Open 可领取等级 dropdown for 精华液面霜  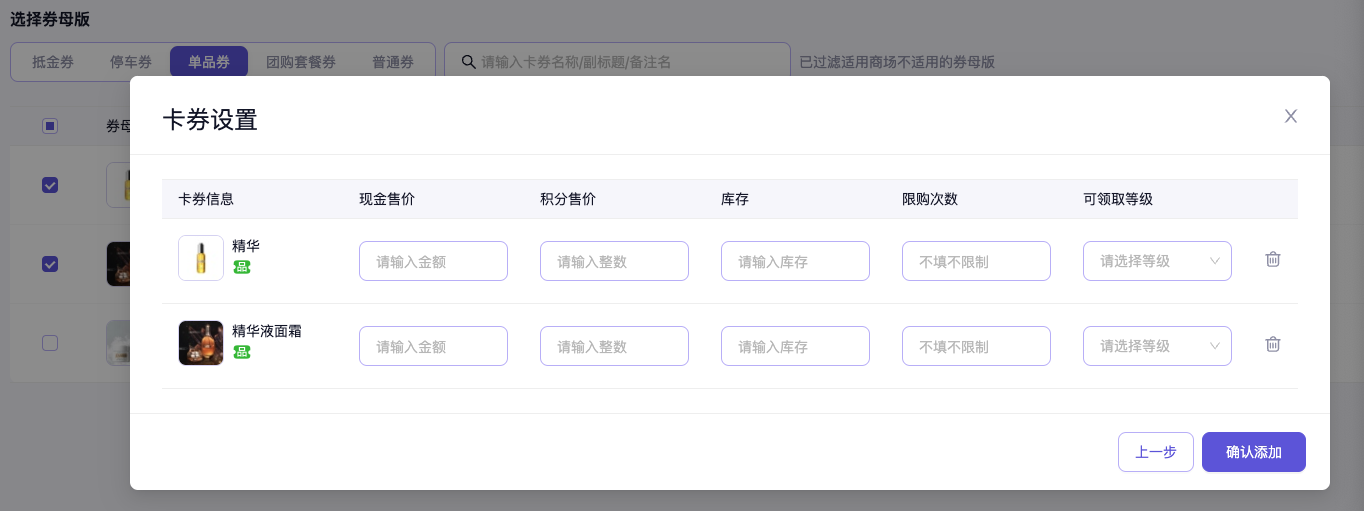1157,346
